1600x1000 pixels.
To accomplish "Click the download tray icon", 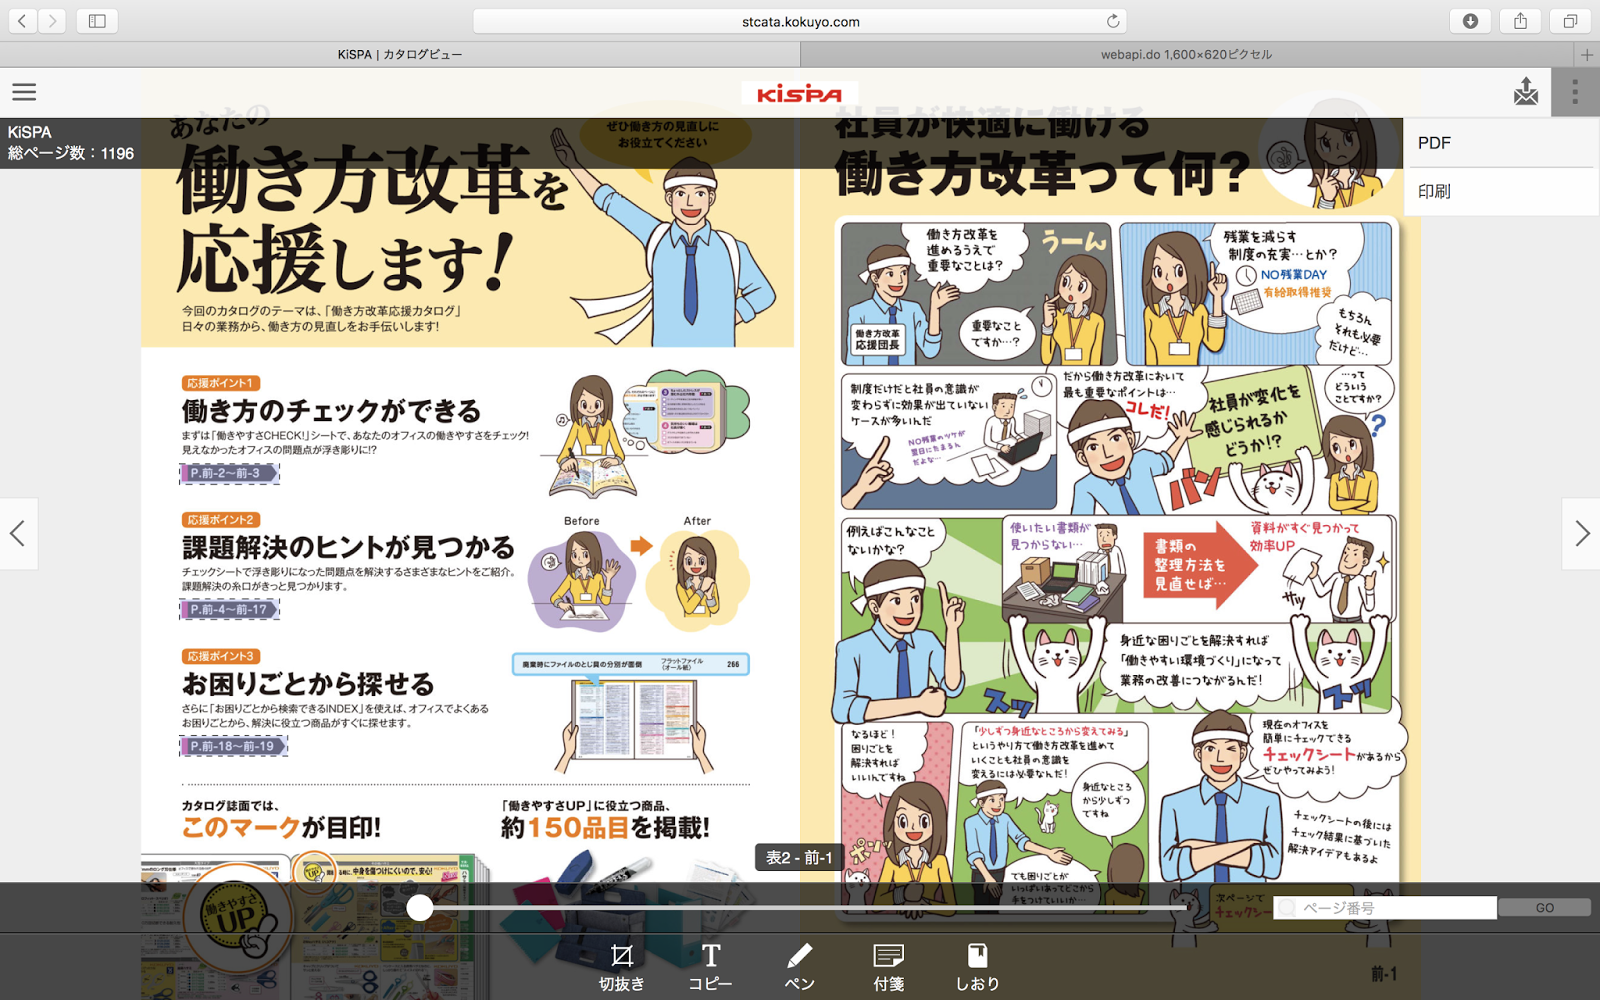I will point(1526,92).
